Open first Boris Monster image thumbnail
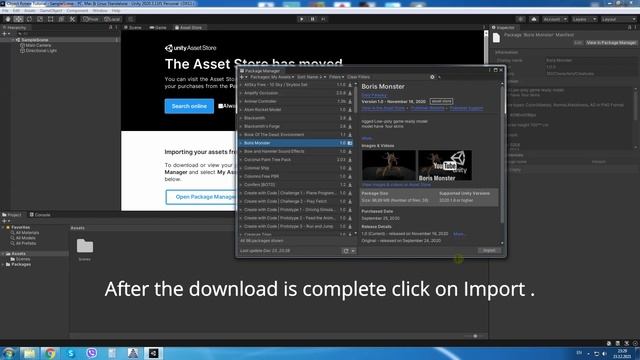Image resolution: width=640 pixels, height=360 pixels. point(389,165)
